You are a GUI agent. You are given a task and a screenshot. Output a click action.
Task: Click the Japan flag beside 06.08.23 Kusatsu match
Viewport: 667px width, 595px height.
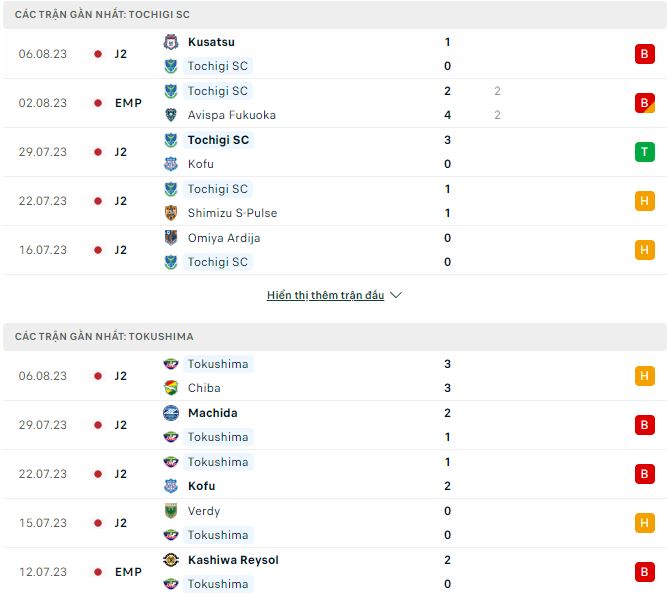coord(98,54)
